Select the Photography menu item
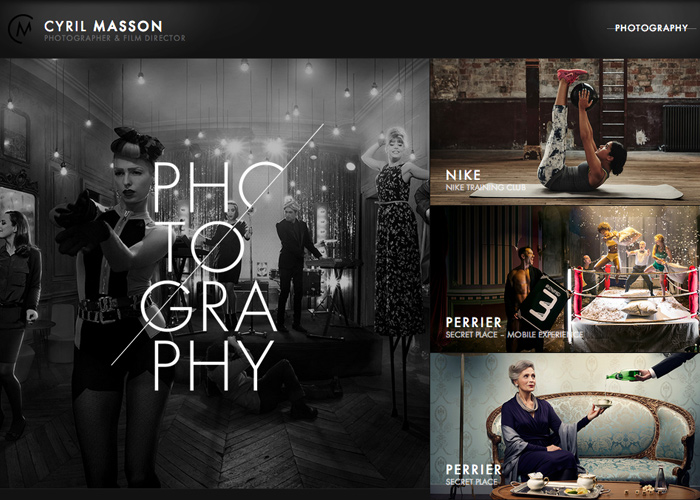The height and width of the screenshot is (500, 700). (x=651, y=28)
